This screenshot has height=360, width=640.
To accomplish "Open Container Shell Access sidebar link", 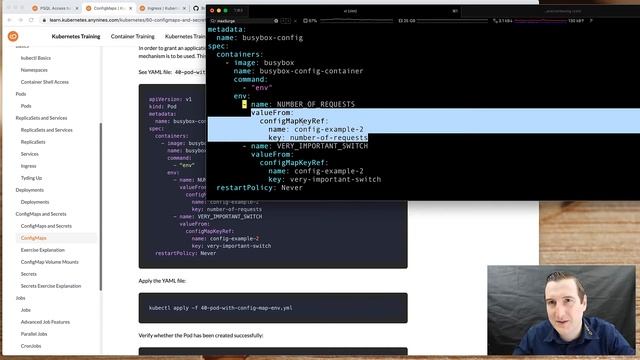I will click(45, 82).
